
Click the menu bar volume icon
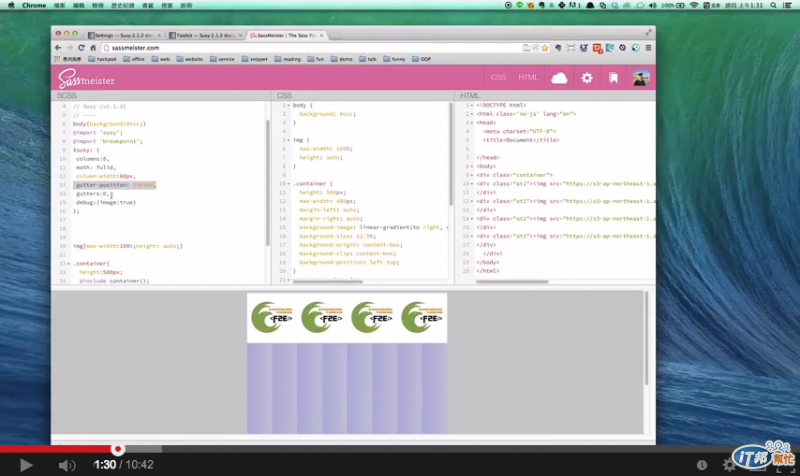(x=653, y=5)
